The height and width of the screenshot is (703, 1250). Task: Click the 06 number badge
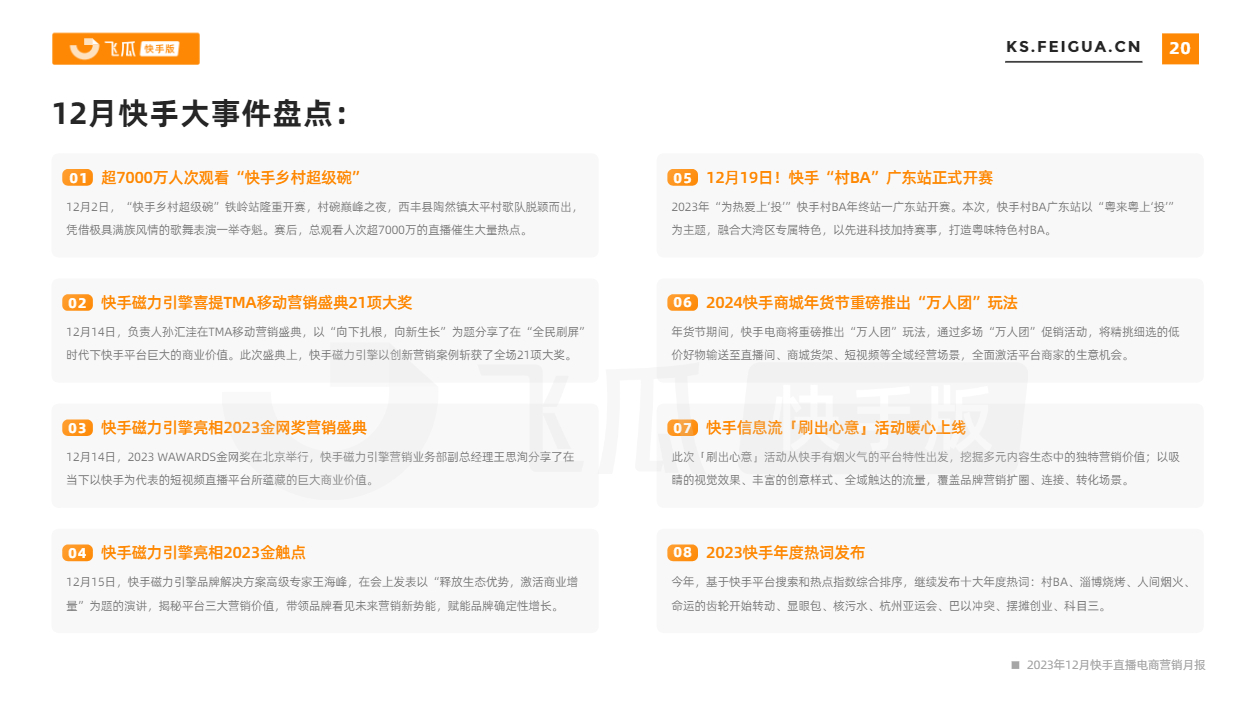pos(682,303)
